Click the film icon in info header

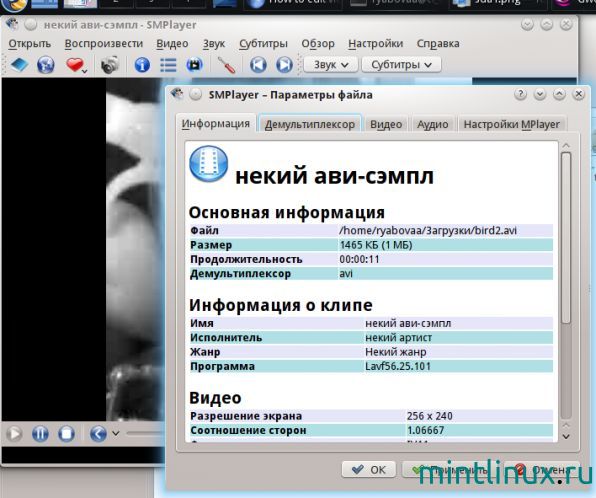click(208, 164)
